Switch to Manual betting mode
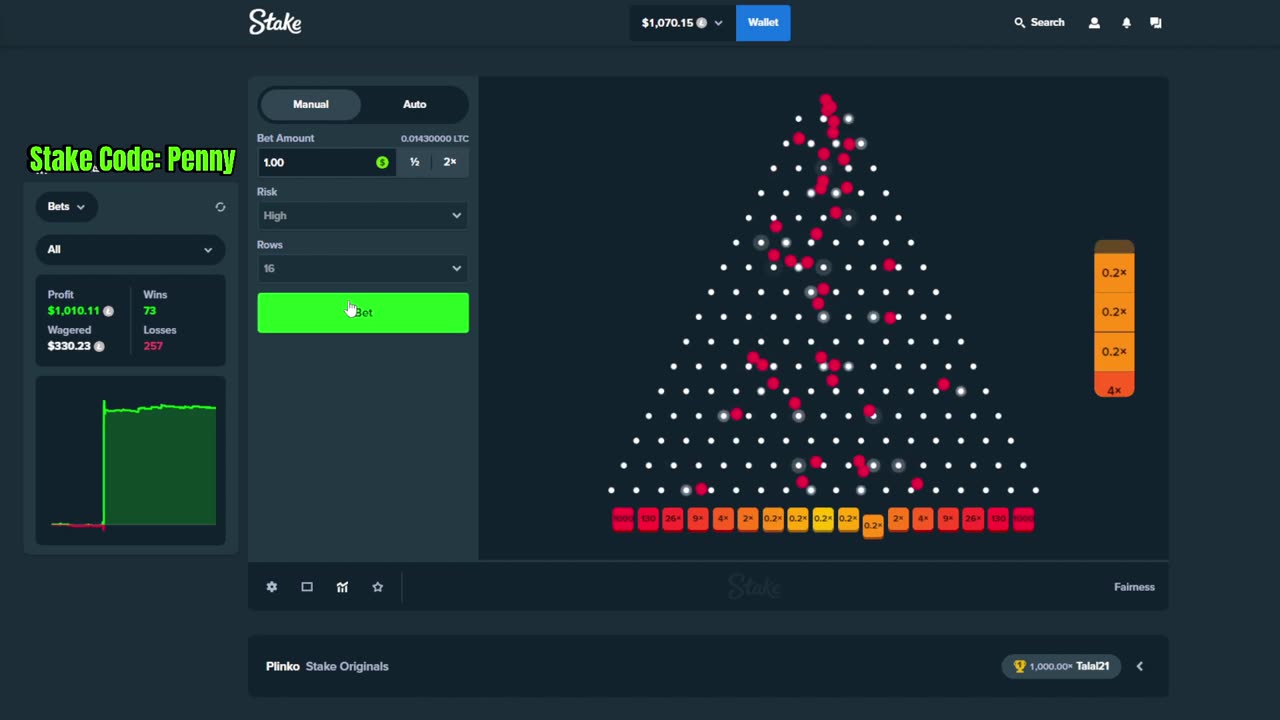1280x720 pixels. point(310,104)
